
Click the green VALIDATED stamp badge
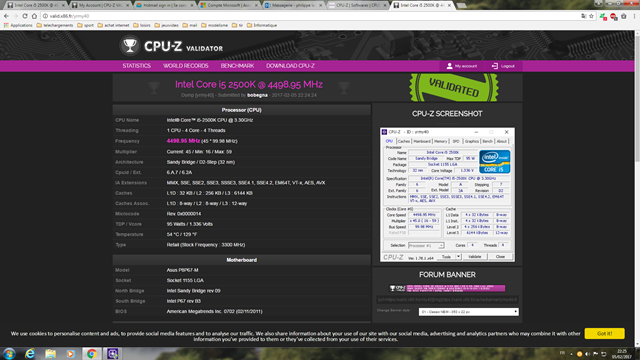454,87
